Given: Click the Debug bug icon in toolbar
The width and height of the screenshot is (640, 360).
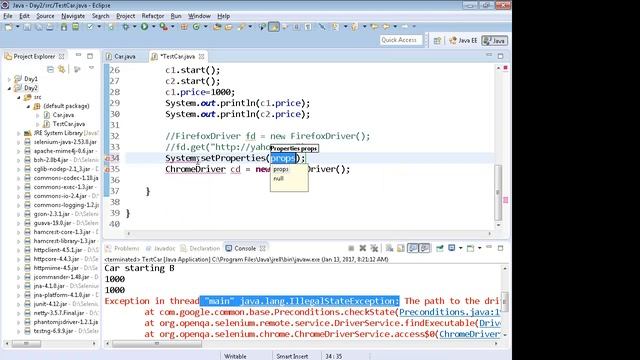Looking at the screenshot, I should tap(126, 27).
